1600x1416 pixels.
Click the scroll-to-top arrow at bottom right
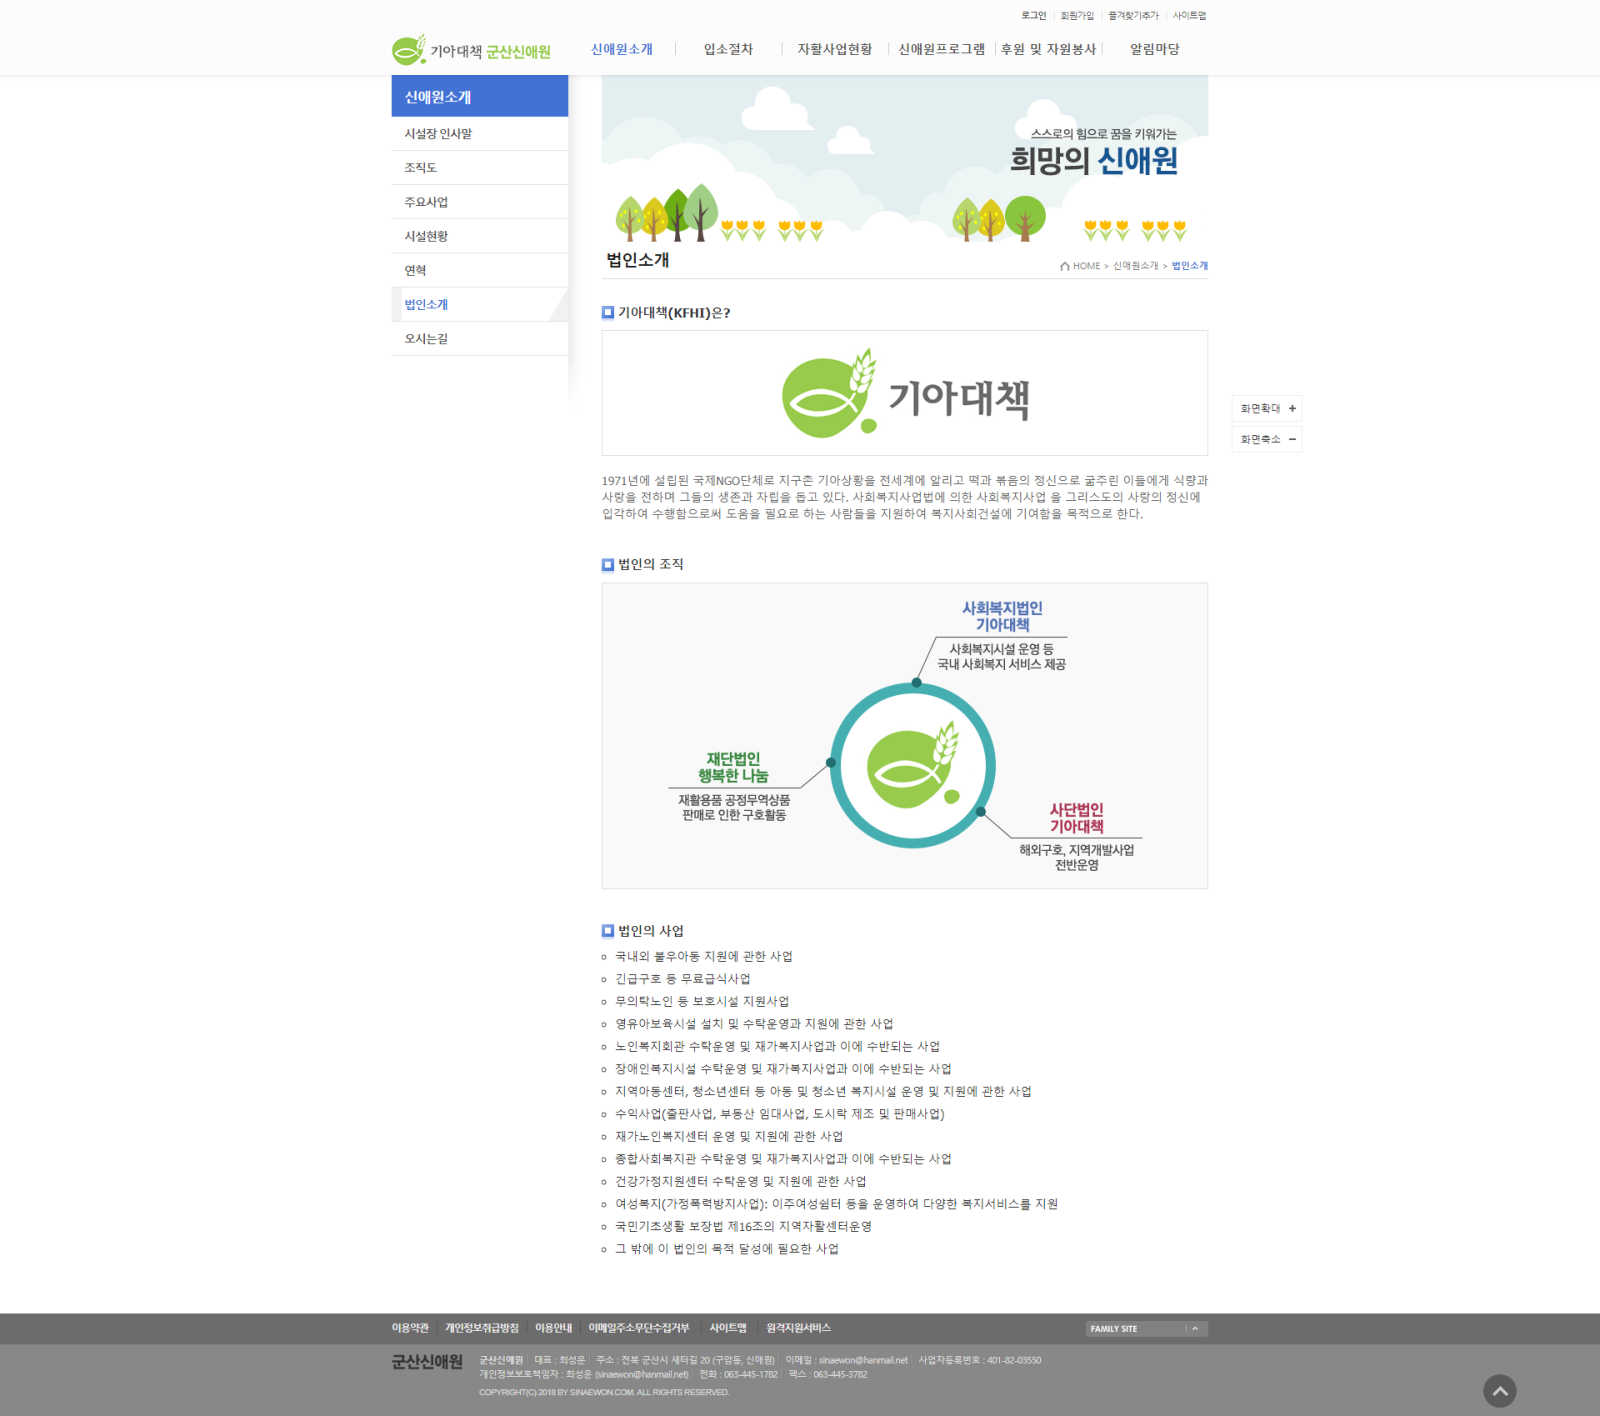point(1498,1390)
